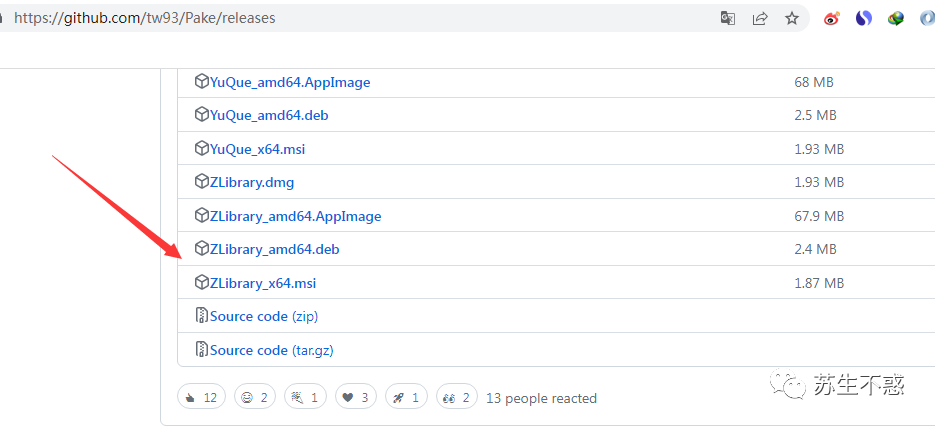Bookmark this page with the star icon
935x426 pixels.
tap(792, 18)
